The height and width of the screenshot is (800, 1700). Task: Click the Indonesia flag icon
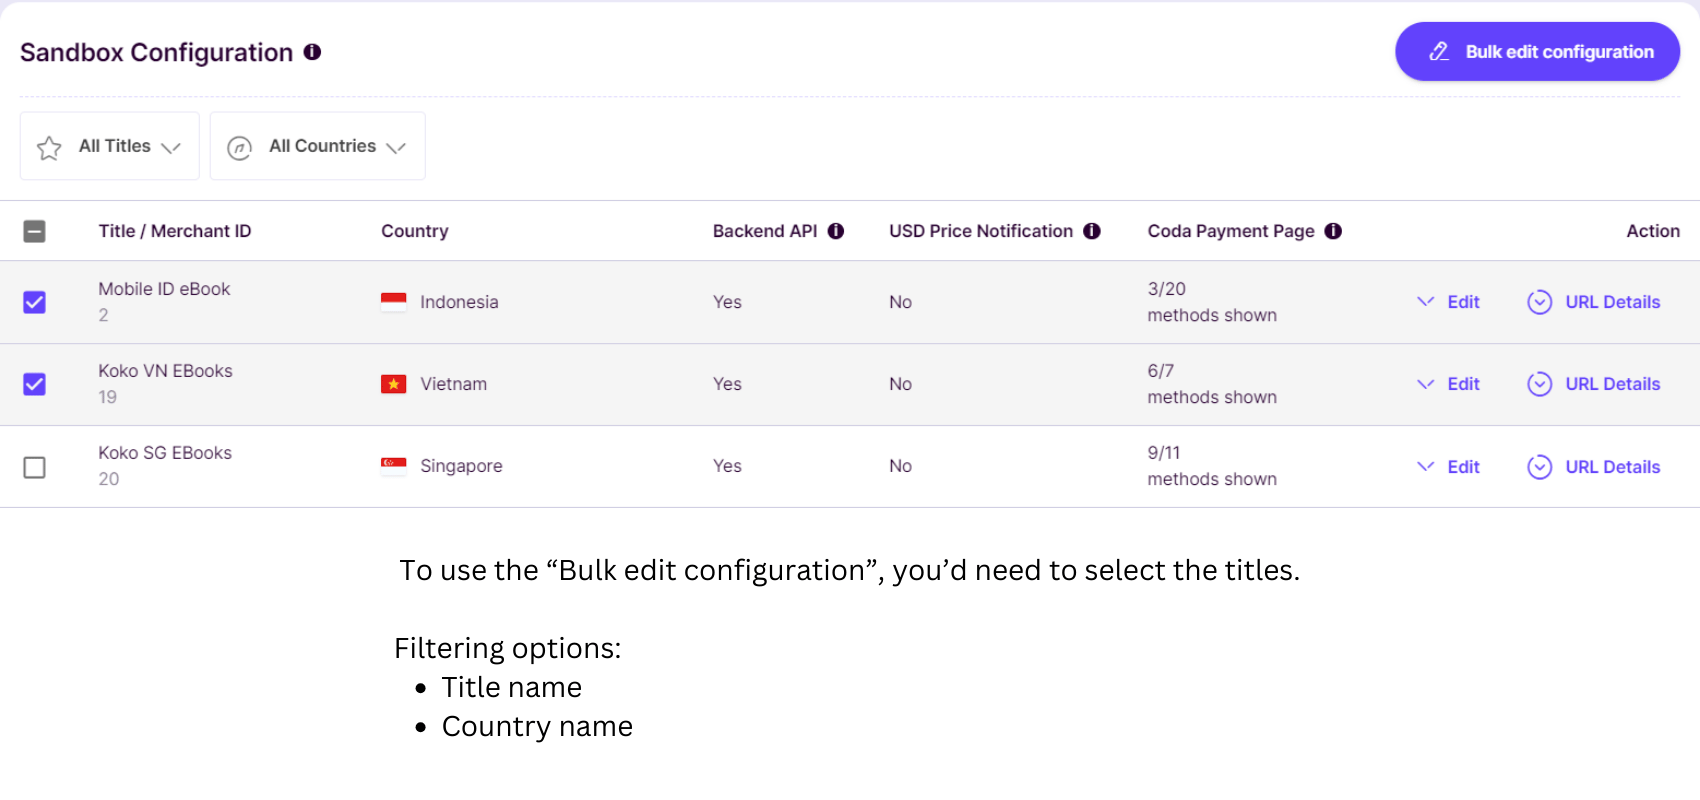(x=394, y=302)
